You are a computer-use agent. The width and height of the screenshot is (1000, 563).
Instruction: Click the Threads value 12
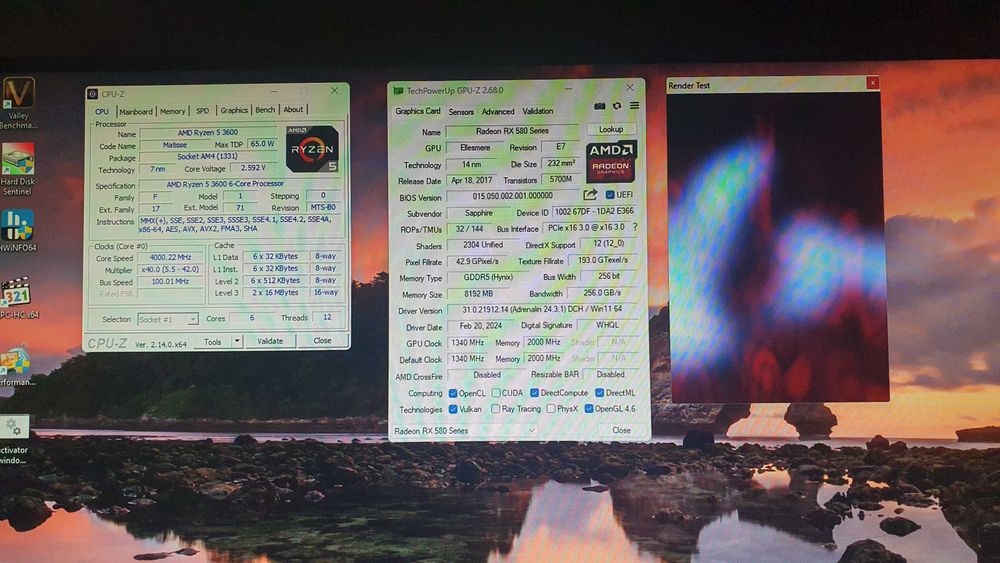327,317
